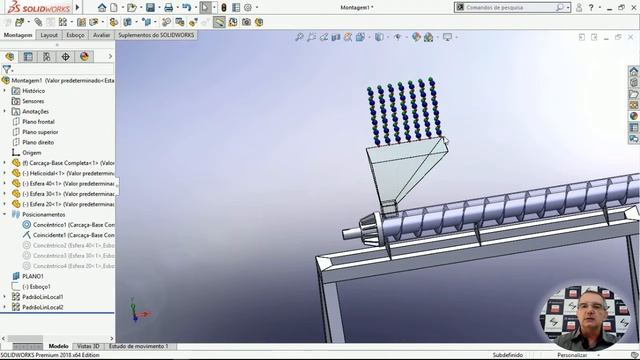Click the Home icon in the top toolbar
This screenshot has height=360, width=640.
pyautogui.click(x=102, y=7)
